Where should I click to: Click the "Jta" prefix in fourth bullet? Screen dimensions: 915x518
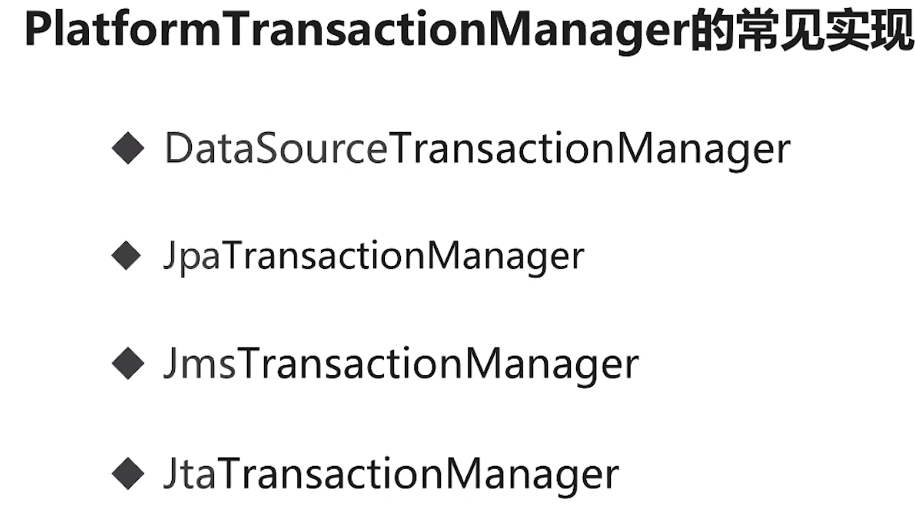tap(188, 472)
